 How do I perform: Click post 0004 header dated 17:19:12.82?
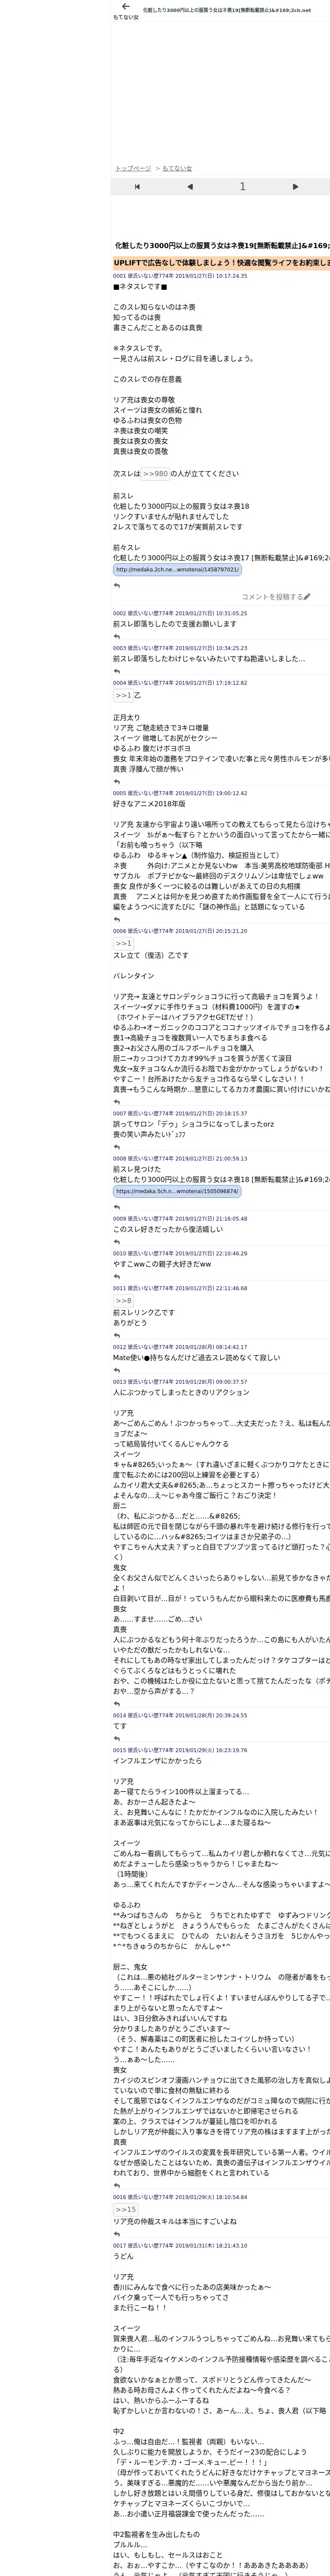[180, 683]
